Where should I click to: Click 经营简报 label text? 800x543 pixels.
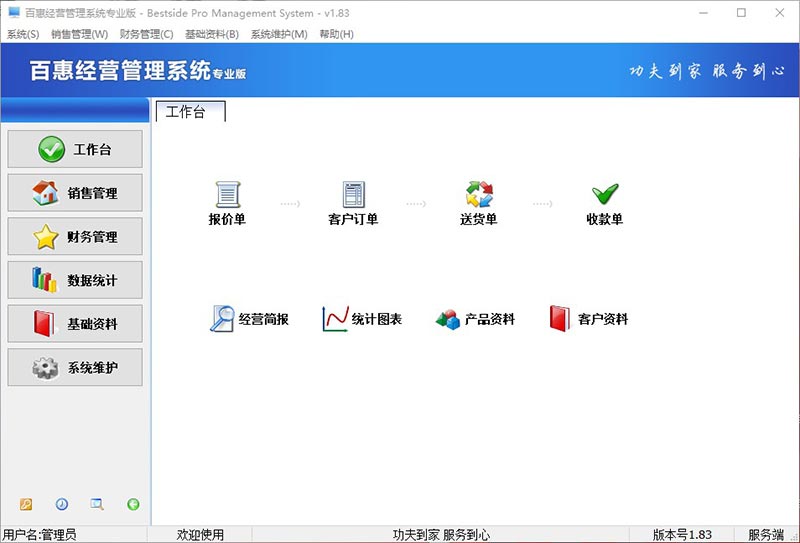tap(264, 319)
